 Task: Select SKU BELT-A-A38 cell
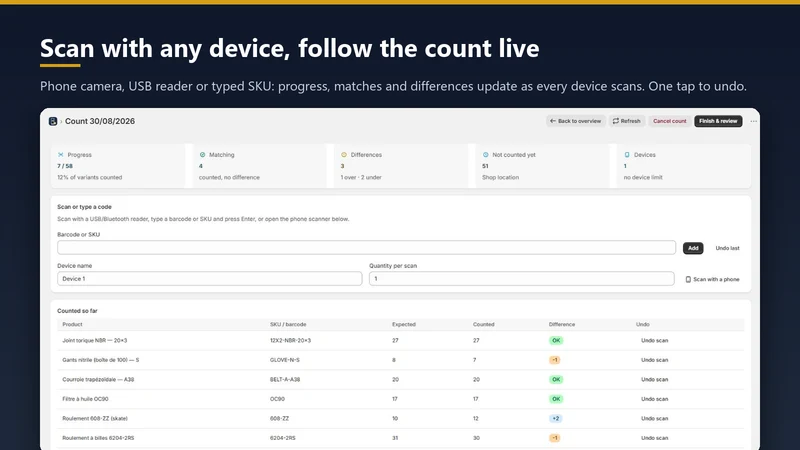285,380
